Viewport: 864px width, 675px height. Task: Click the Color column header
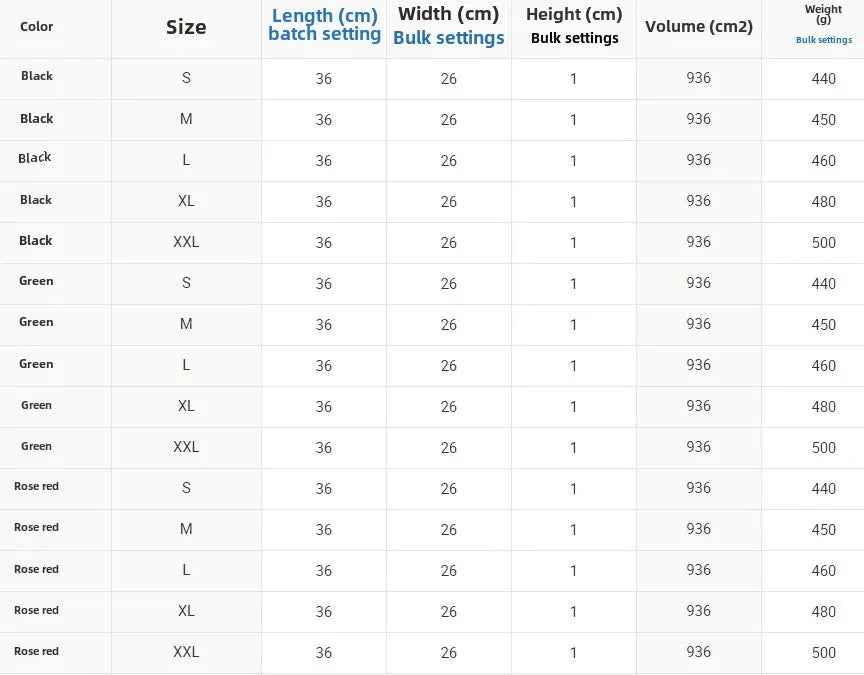37,27
